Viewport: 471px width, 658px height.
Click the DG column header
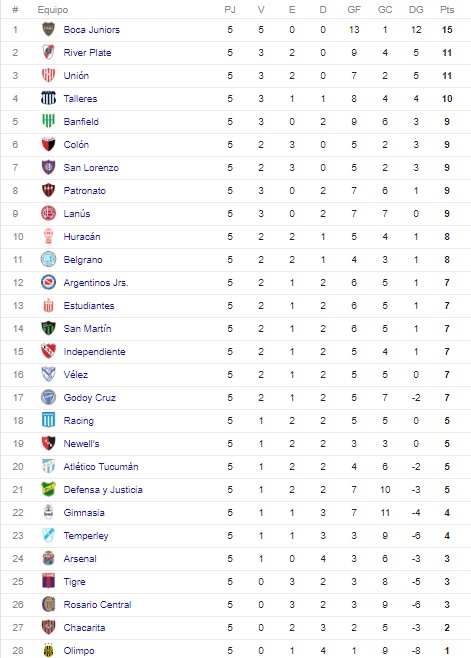(416, 10)
